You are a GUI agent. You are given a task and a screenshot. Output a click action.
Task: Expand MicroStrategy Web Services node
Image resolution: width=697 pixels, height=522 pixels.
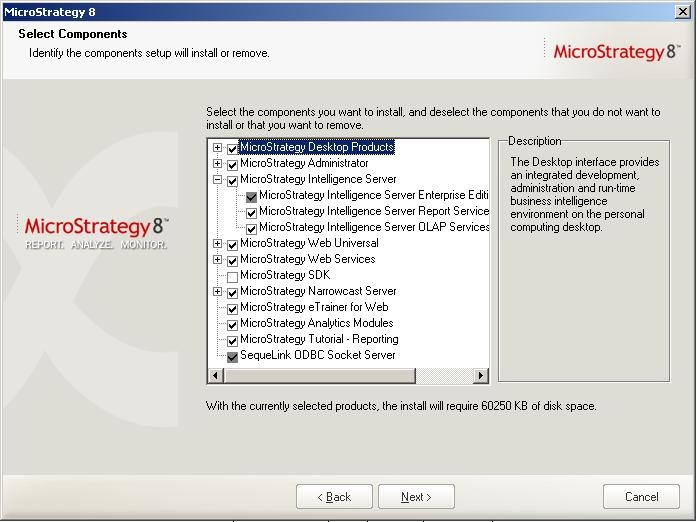(x=217, y=260)
